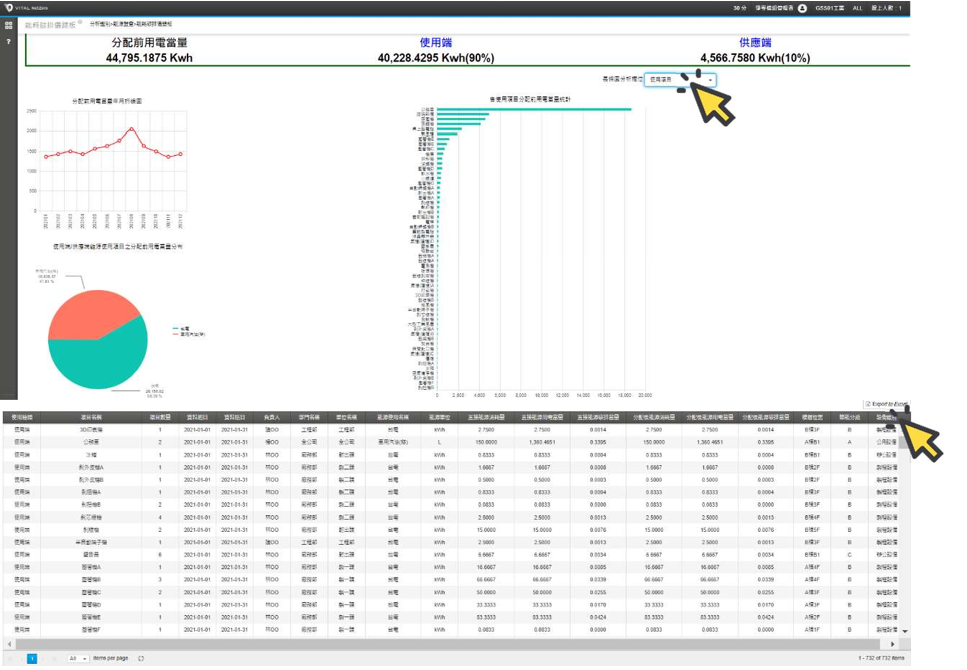Screen dimensions: 967x670
Task: Open the user account avatar icon
Action: click(x=802, y=7)
